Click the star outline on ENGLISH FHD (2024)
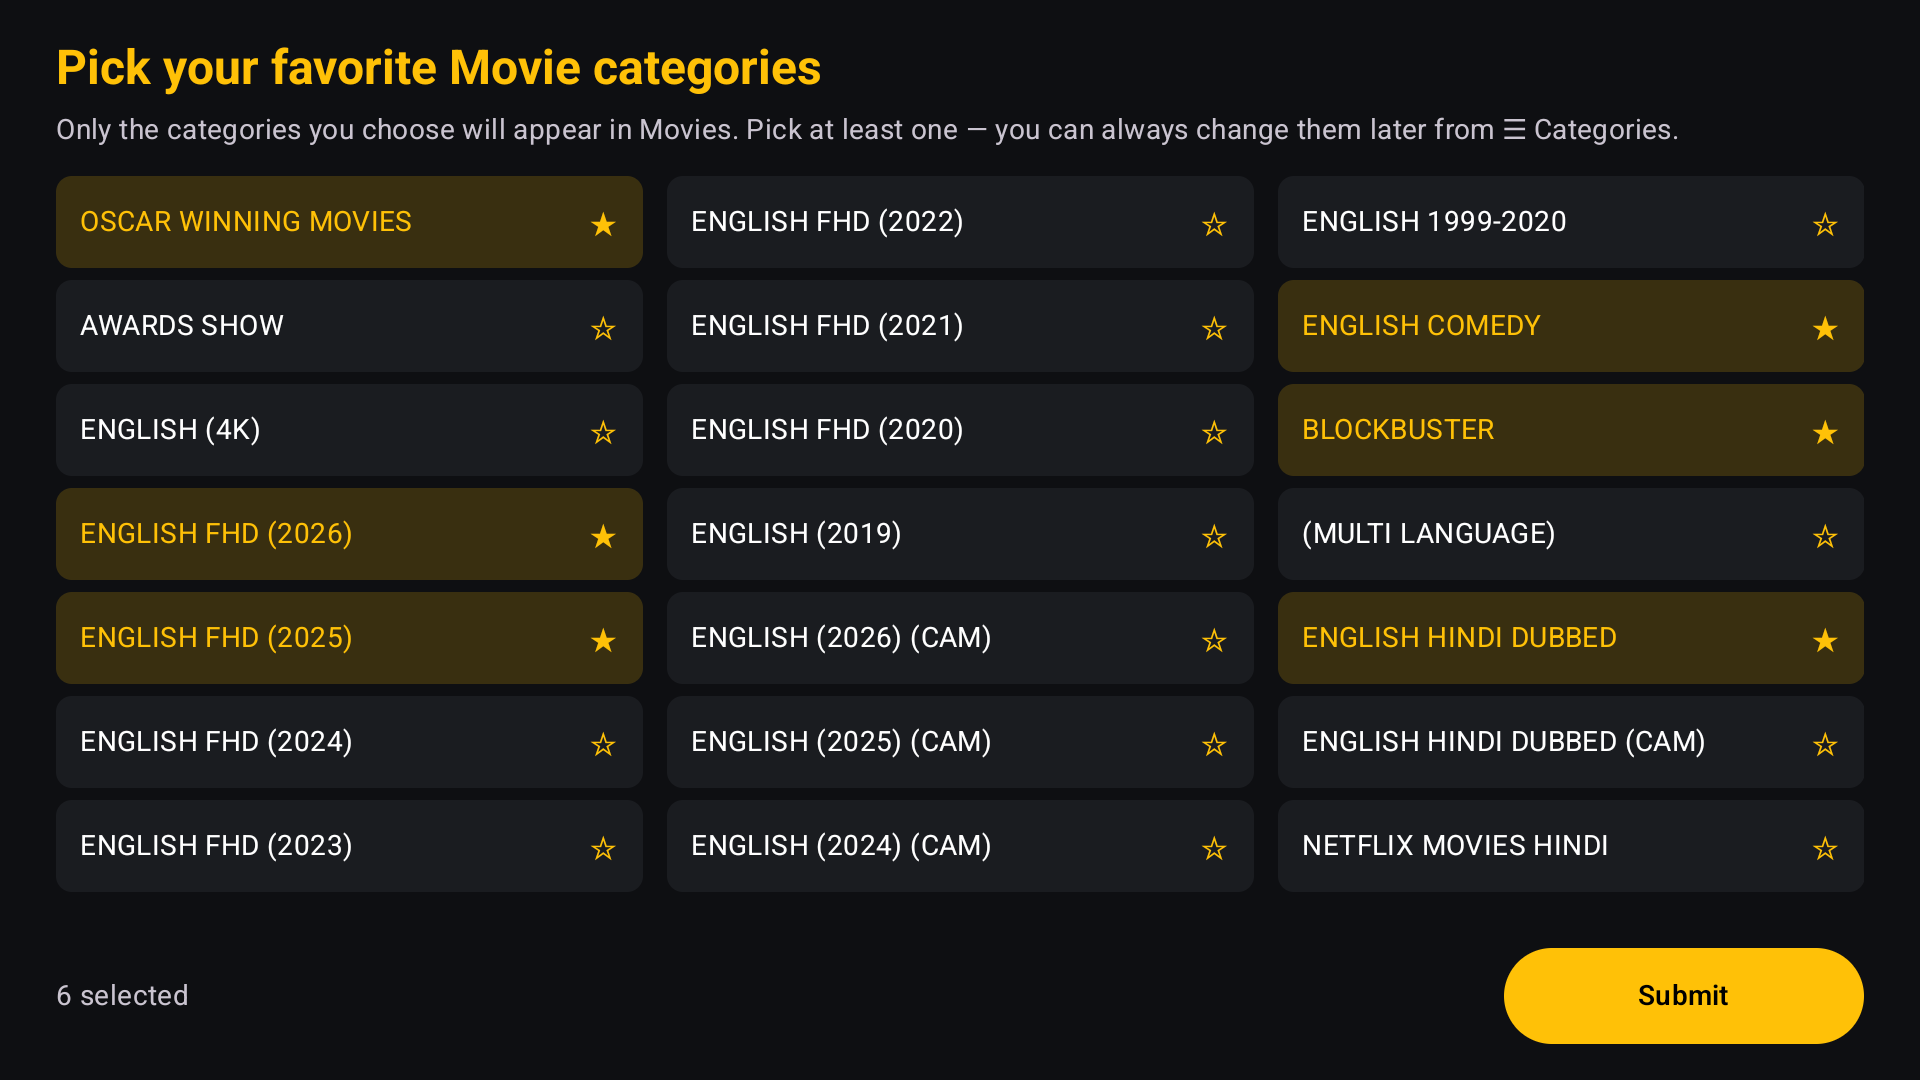Screen dimensions: 1920x1080 pyautogui.click(x=603, y=744)
